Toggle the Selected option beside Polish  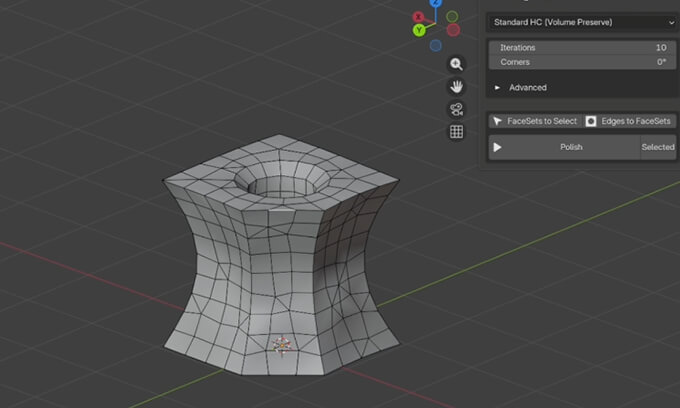tap(657, 147)
